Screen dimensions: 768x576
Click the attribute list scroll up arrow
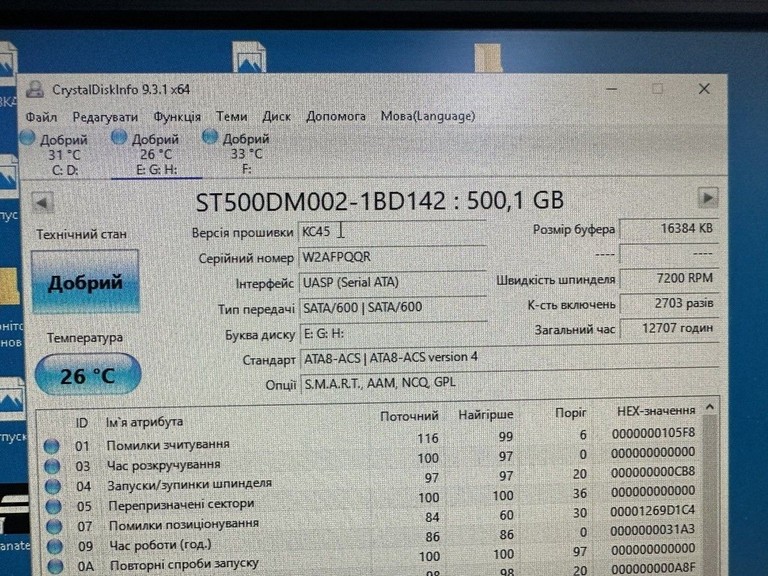click(710, 407)
